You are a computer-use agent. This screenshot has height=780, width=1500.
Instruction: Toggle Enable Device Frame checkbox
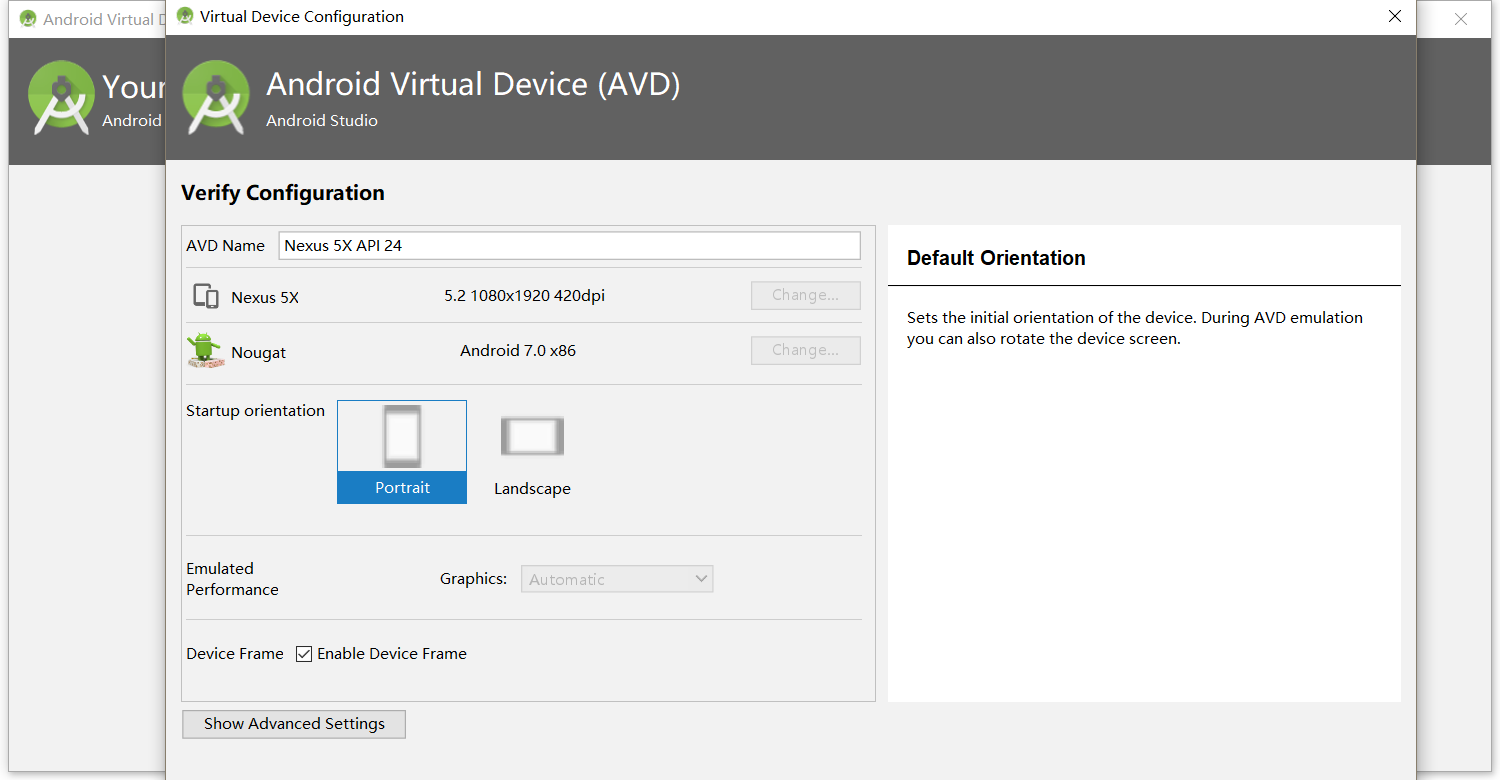click(x=304, y=654)
